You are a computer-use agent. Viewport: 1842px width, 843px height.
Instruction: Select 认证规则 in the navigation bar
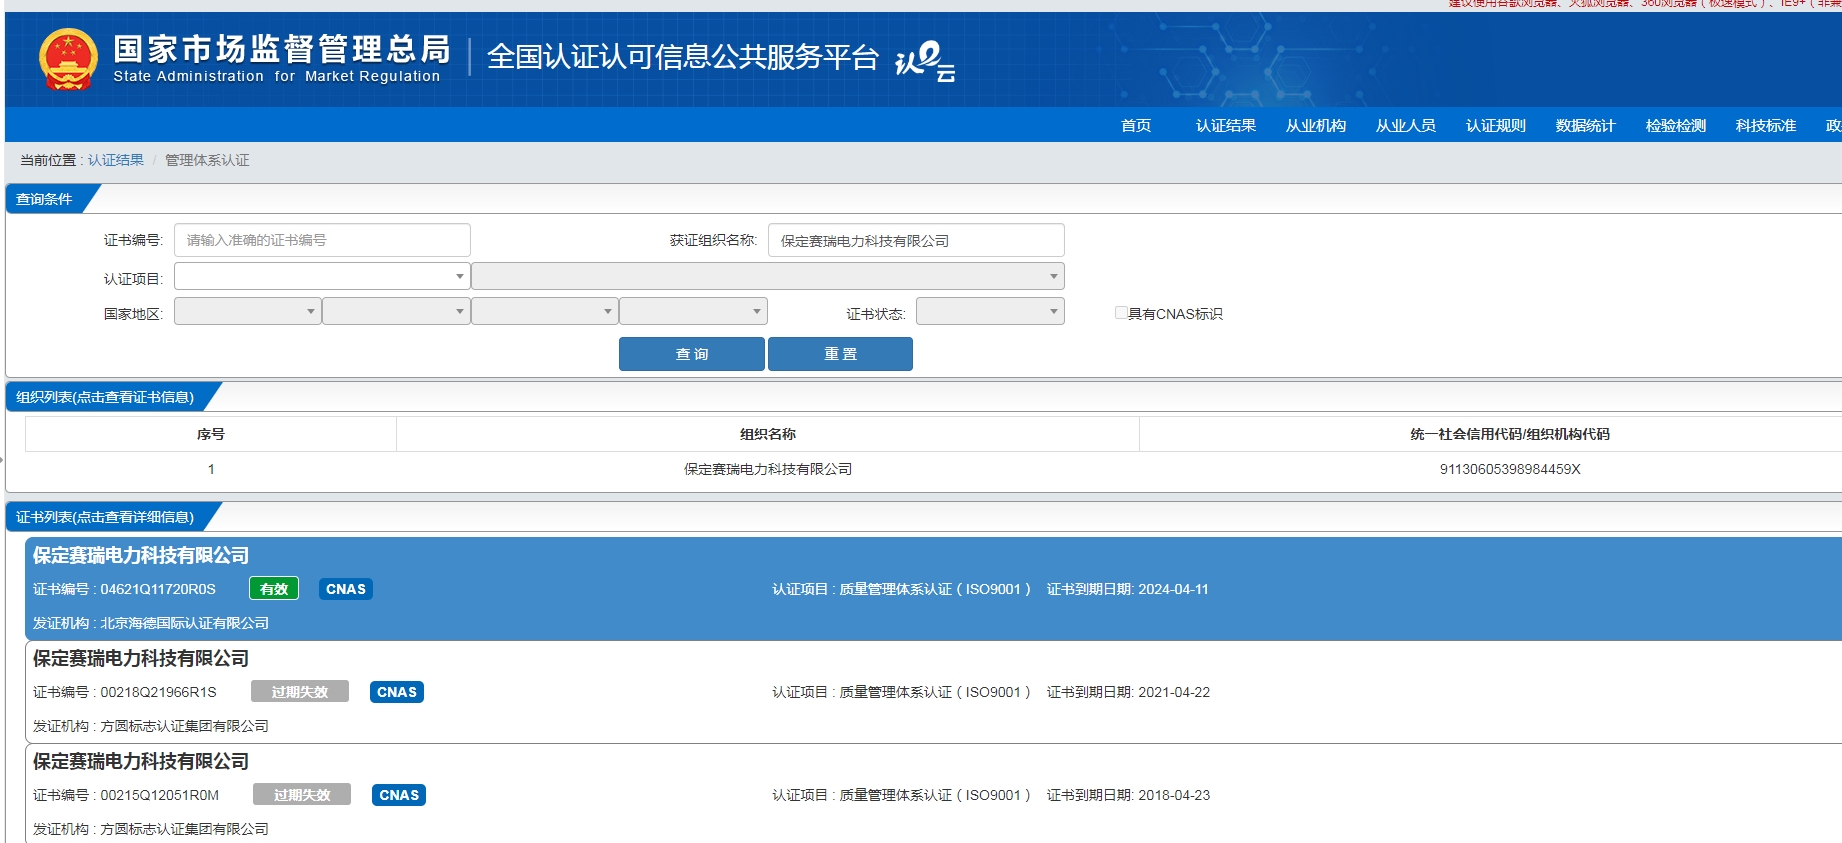1495,125
